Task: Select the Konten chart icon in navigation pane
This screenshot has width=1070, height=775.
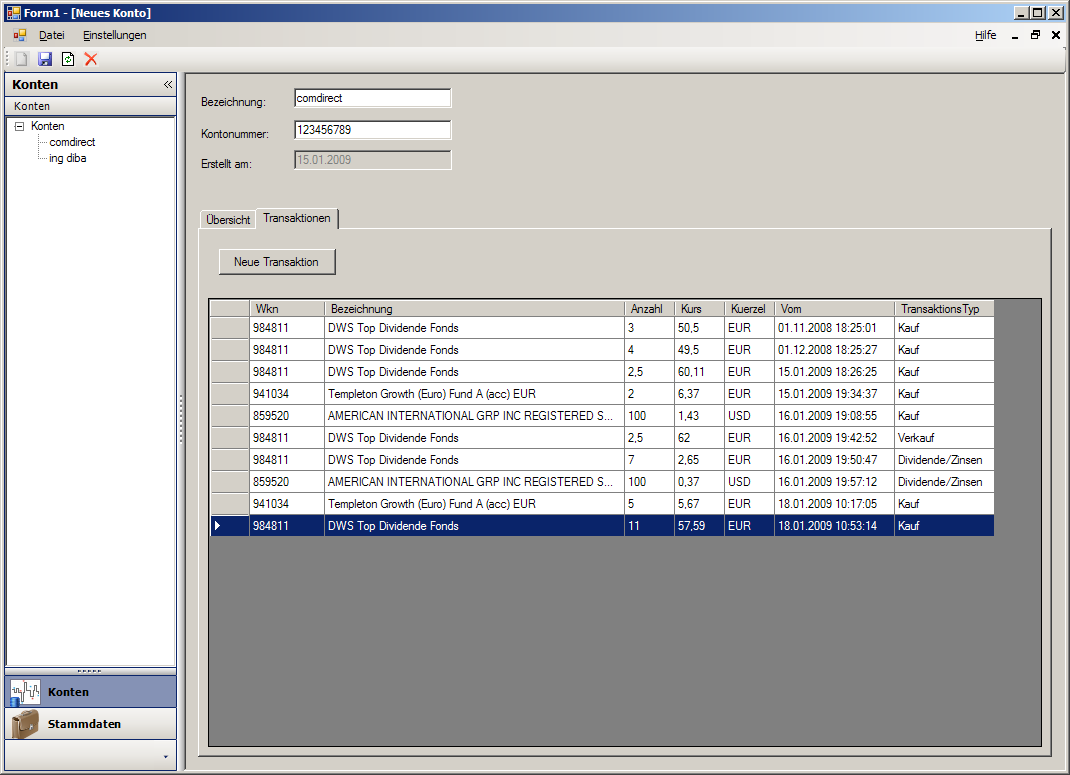Action: 25,692
